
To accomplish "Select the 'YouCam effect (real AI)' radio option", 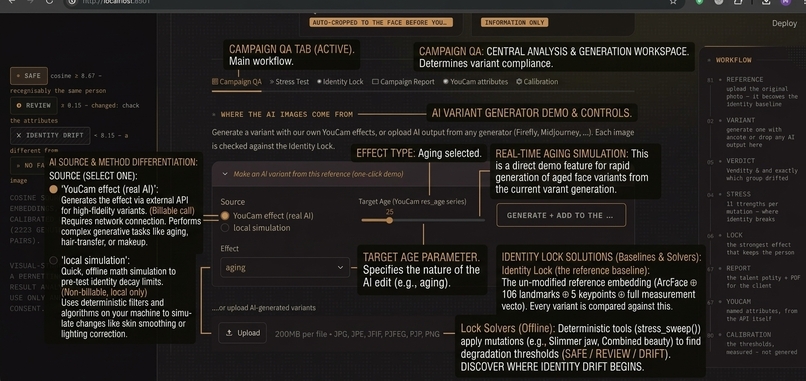I will tap(225, 216).
